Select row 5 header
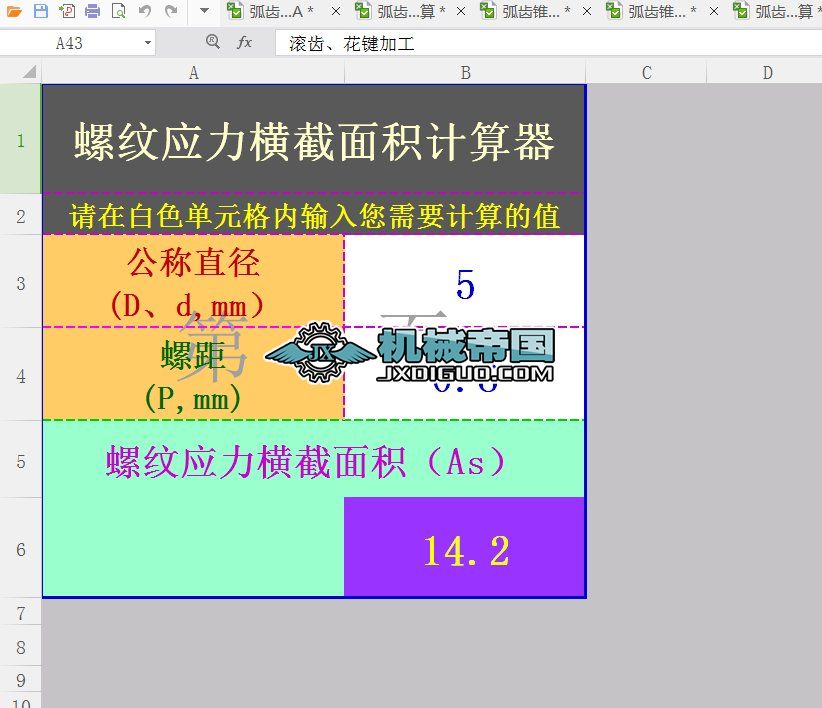 pos(20,460)
